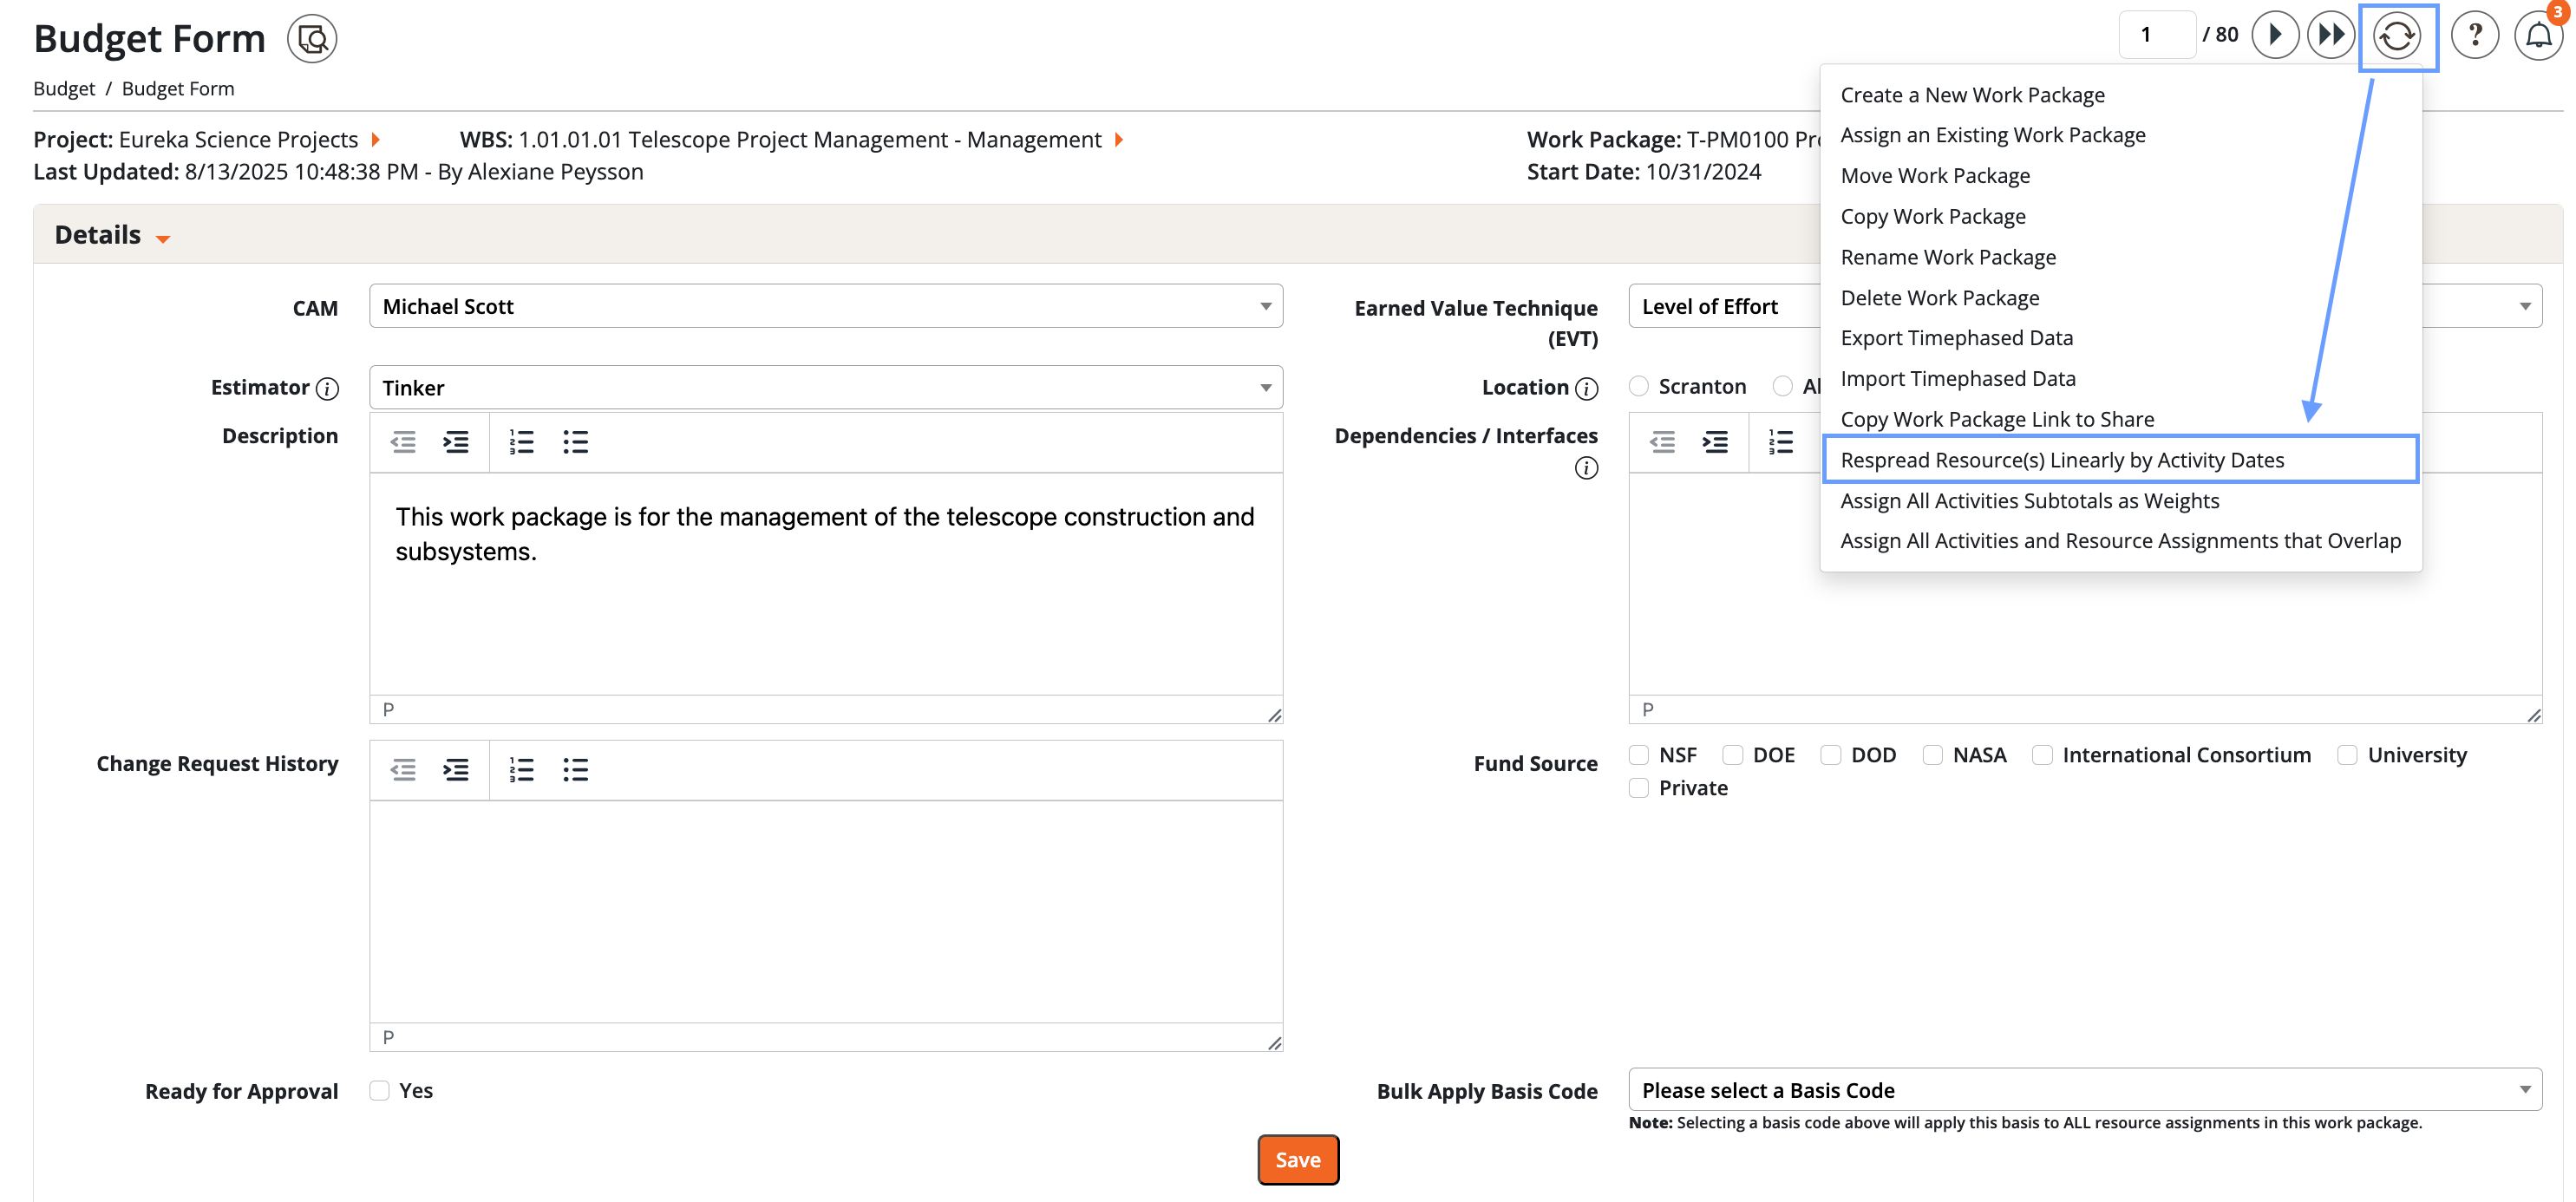Open the CAM dropdown showing Michael Scott
The height and width of the screenshot is (1202, 2576).
tap(825, 306)
